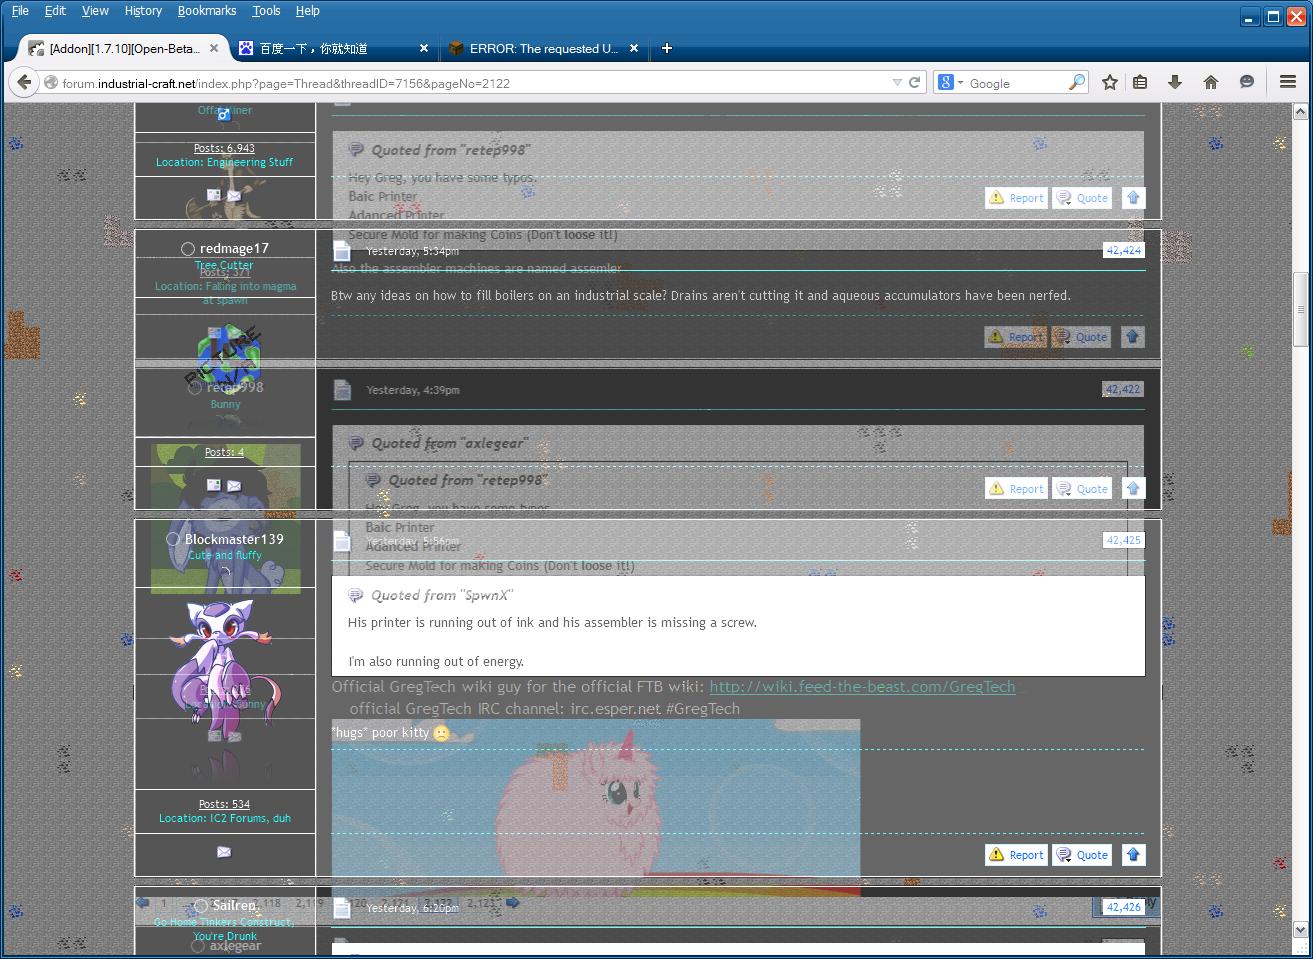
Task: Open the wiki.feed-the-beast.com/GregTech link
Action: pos(862,687)
